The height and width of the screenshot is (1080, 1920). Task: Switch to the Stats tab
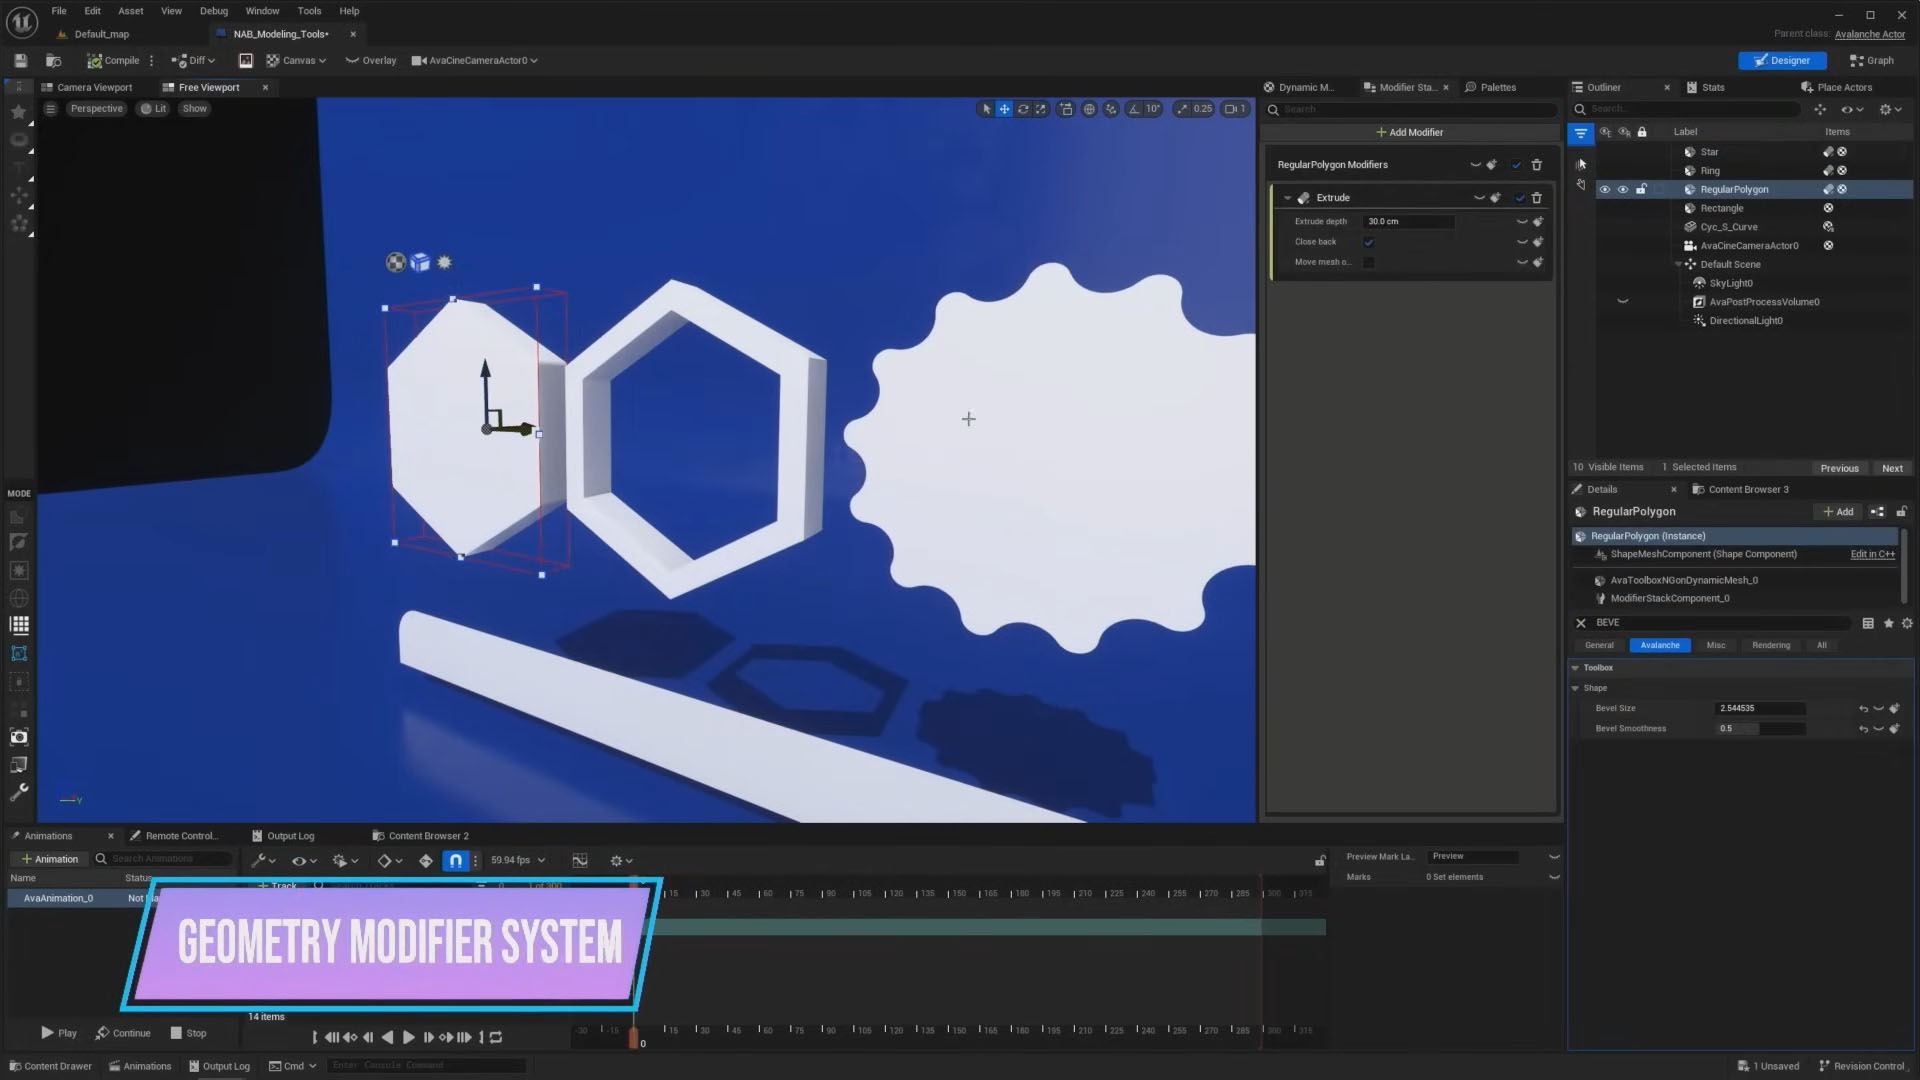(x=1706, y=87)
